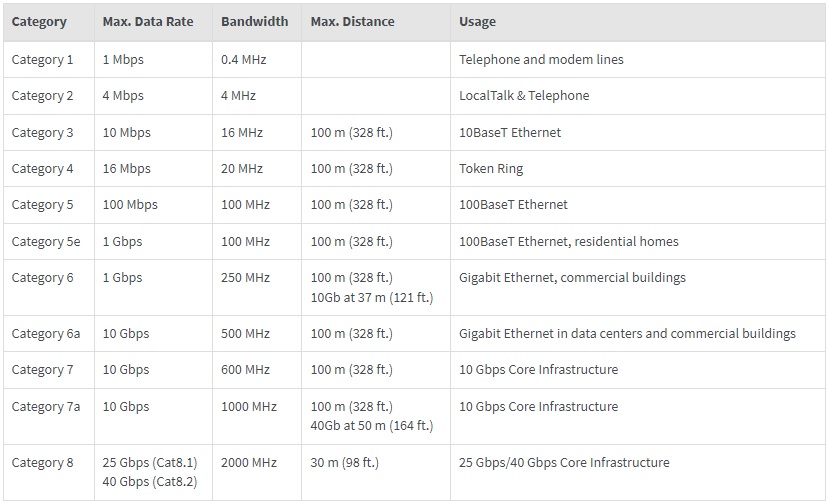Select the Category 1 row label
This screenshot has height=503, width=829.
[42, 60]
